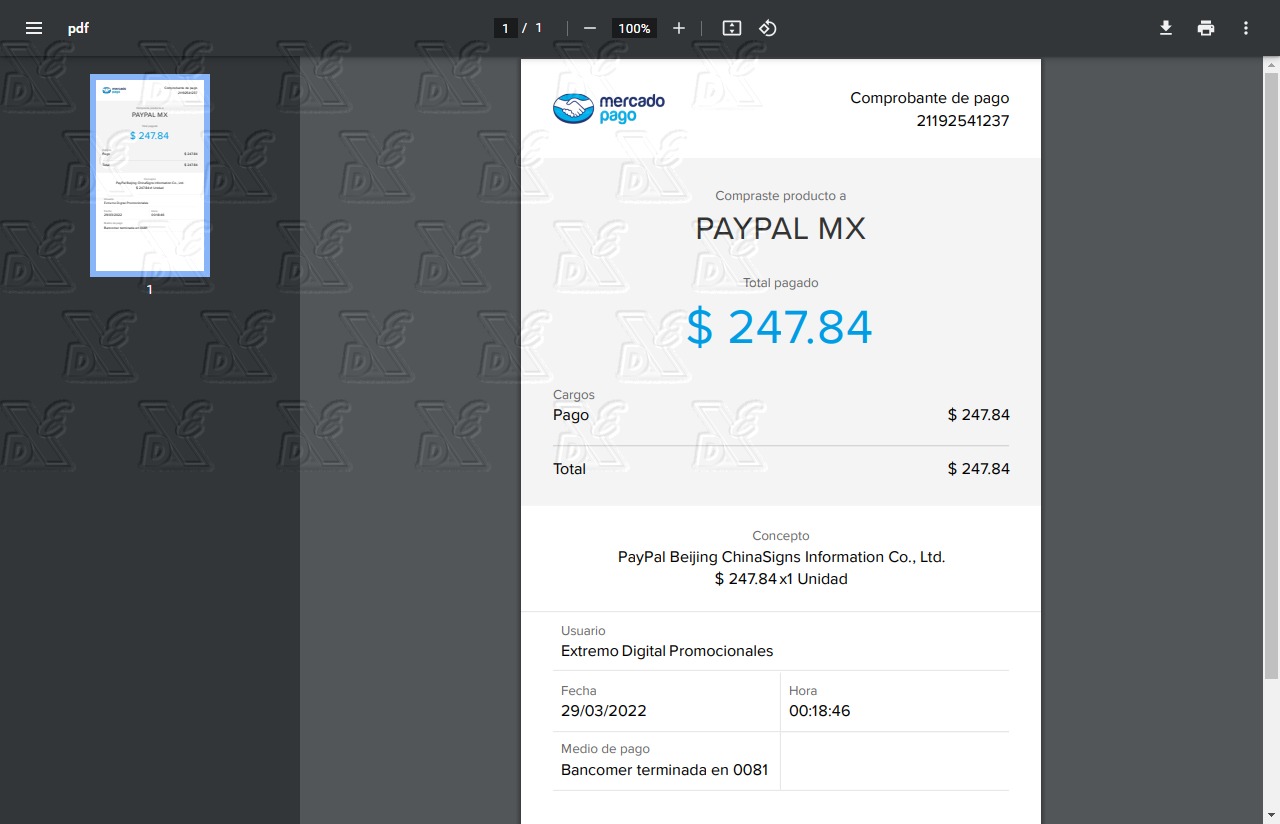Click the 'Total pagado' label
The image size is (1280, 824).
point(781,283)
